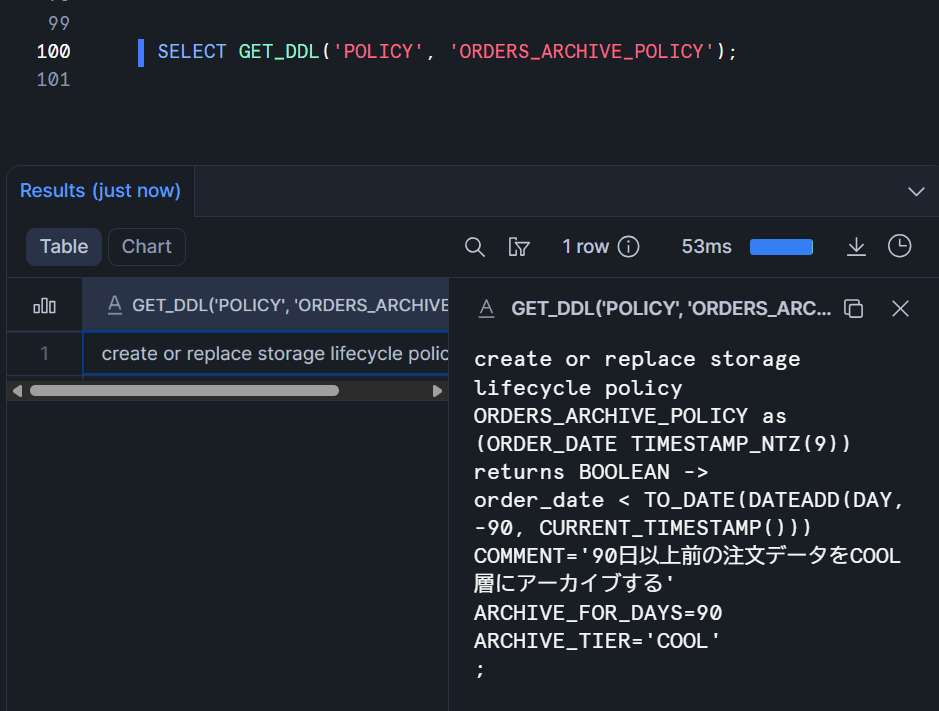939x711 pixels.
Task: Click the horizontal scrollbar left arrow
Action: point(16,391)
